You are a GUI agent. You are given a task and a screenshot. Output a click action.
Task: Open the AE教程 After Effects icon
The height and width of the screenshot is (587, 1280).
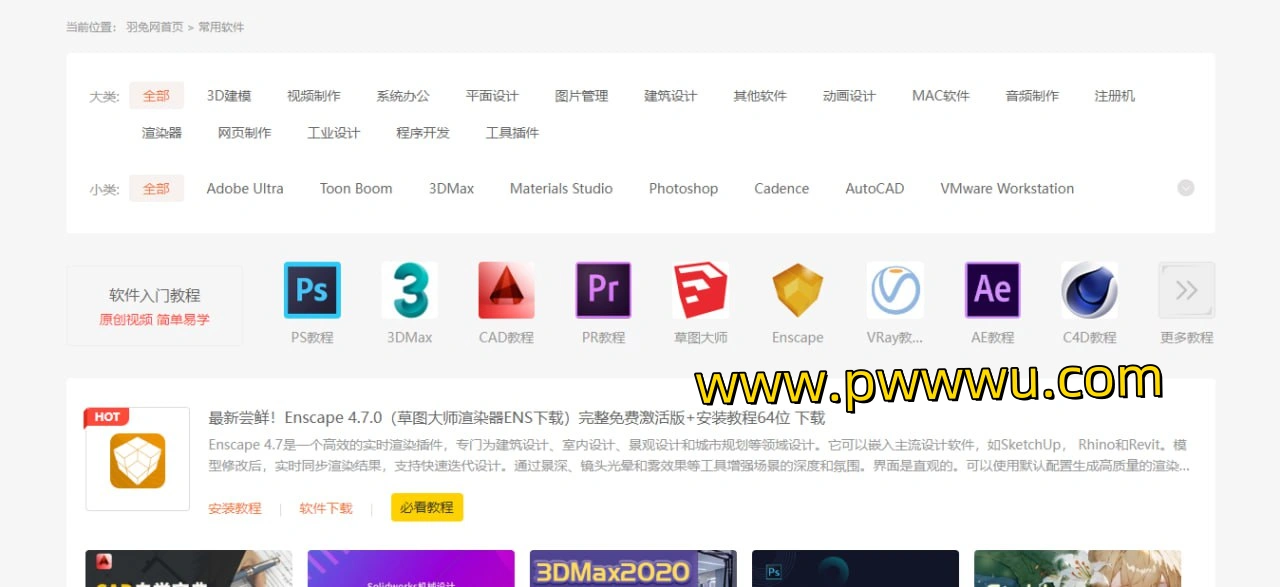[x=993, y=290]
